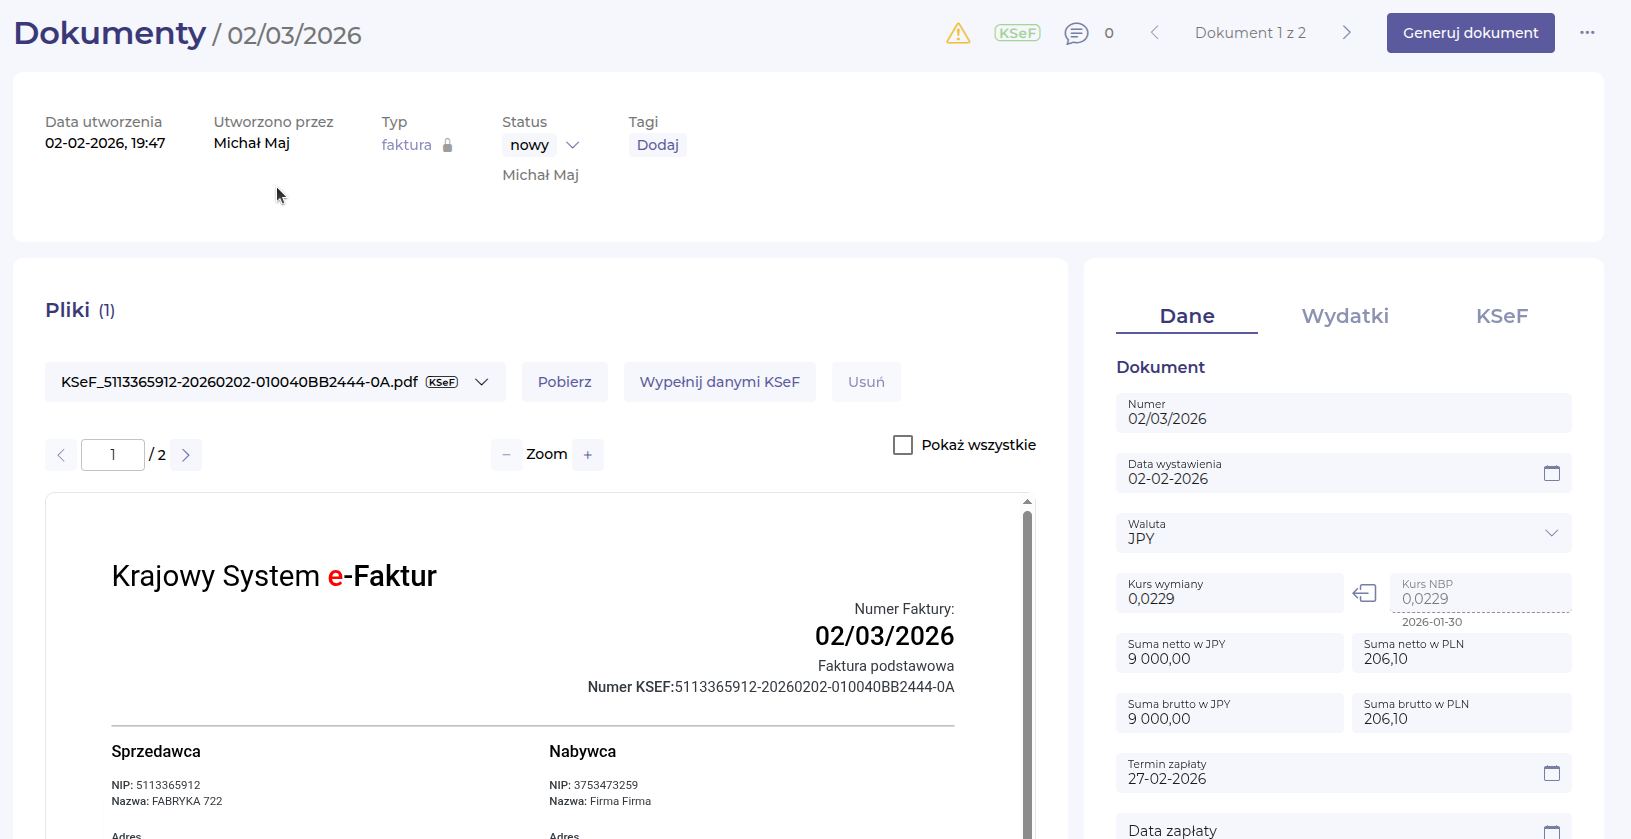1631x839 pixels.
Task: Click the Kurs NBP field
Action: coord(1481,593)
